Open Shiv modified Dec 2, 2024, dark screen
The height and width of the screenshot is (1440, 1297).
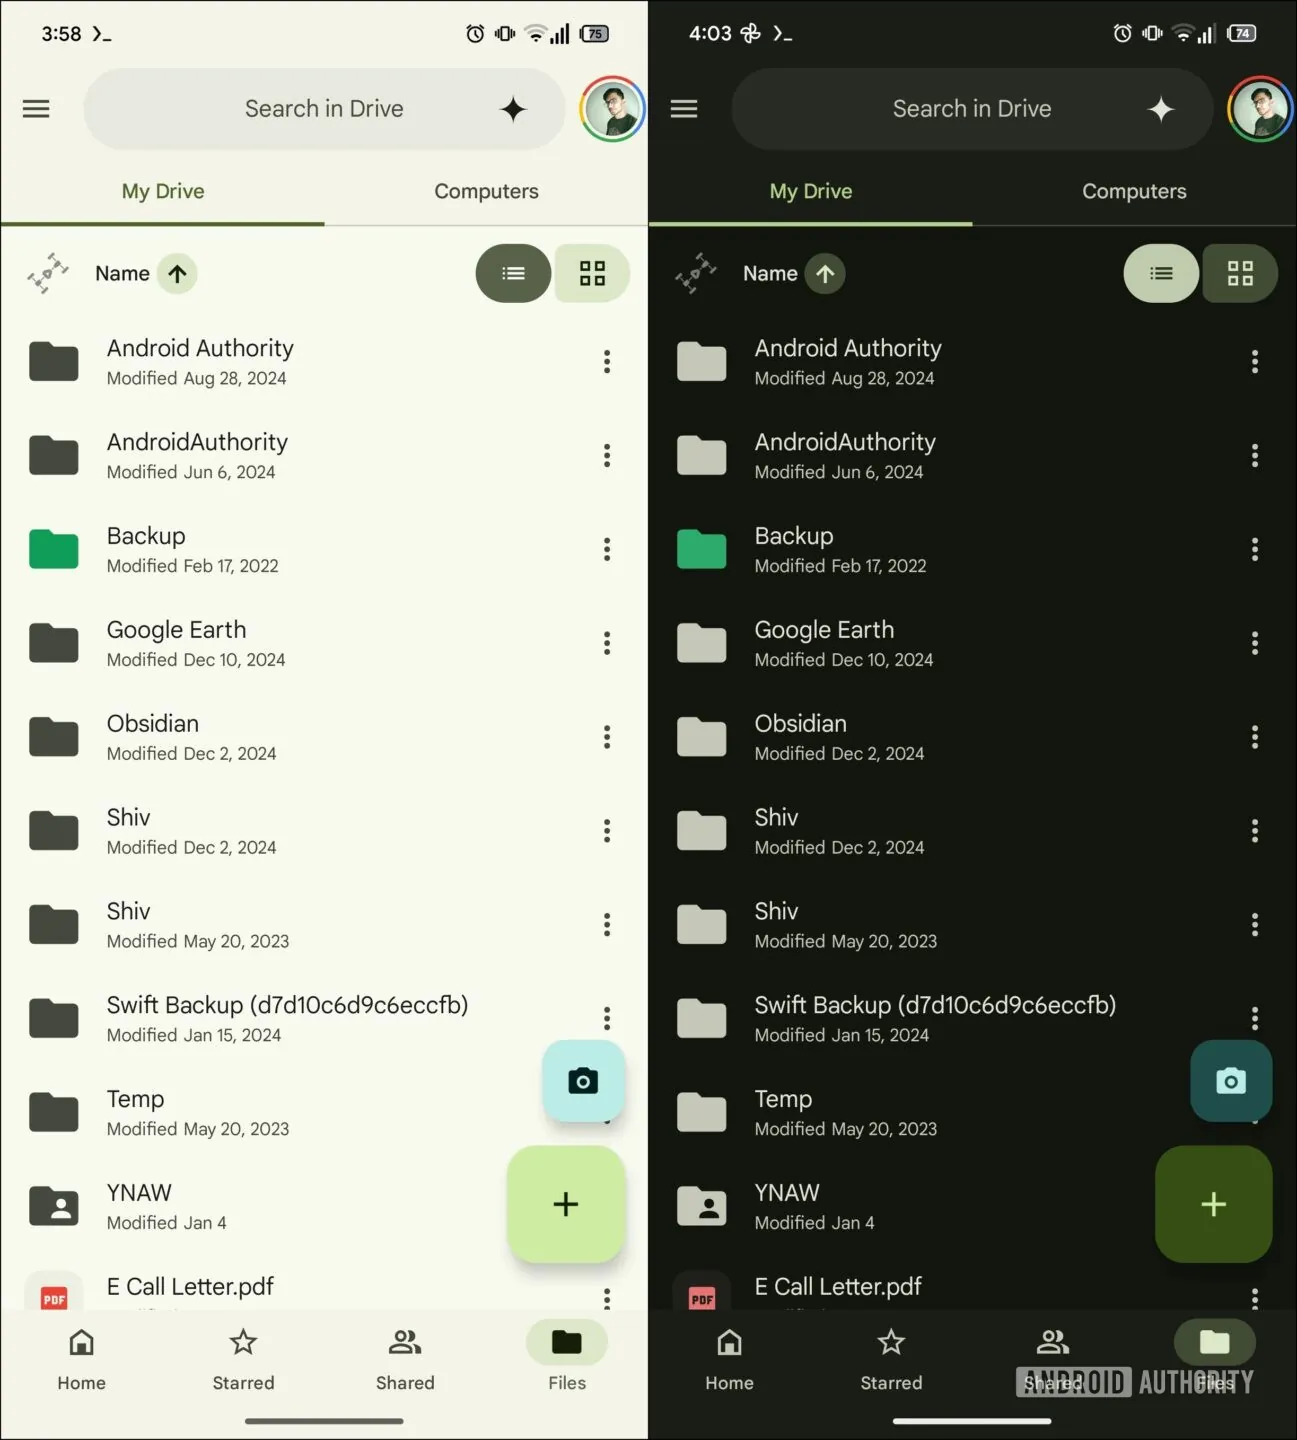point(972,831)
